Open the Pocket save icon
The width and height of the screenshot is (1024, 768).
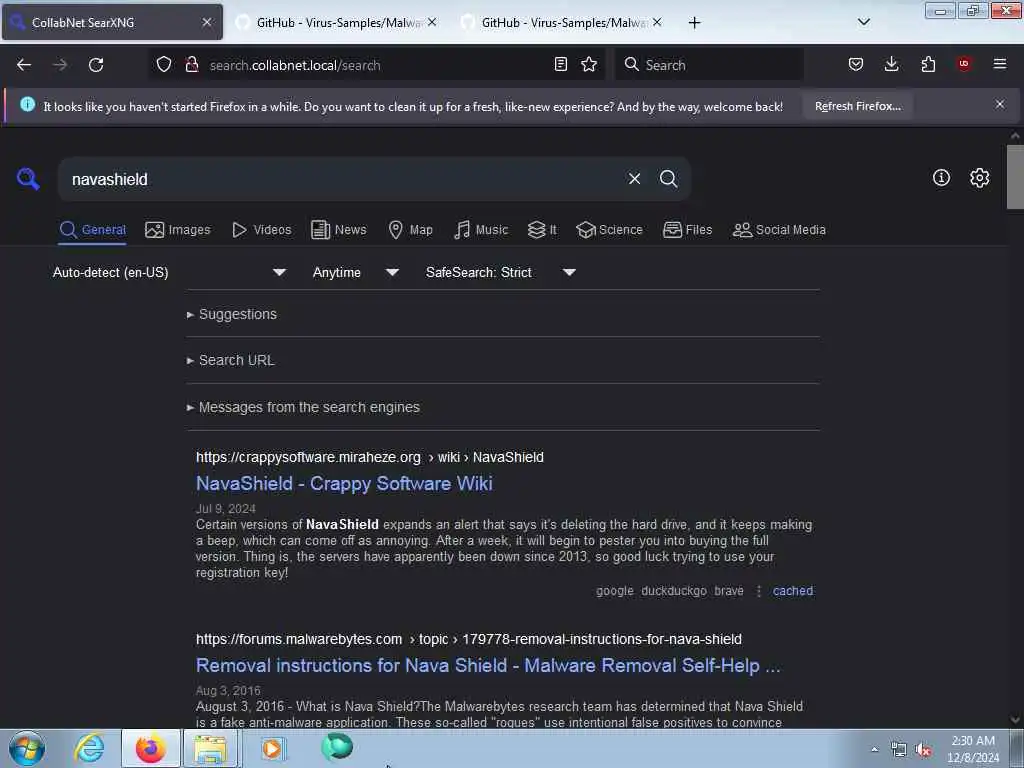click(856, 65)
